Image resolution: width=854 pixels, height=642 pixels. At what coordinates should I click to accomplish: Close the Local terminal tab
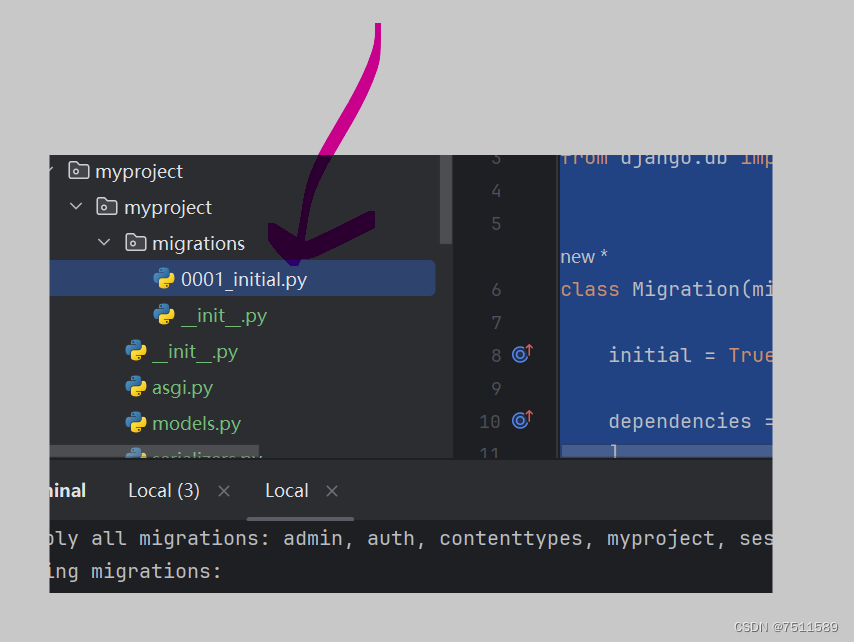331,491
